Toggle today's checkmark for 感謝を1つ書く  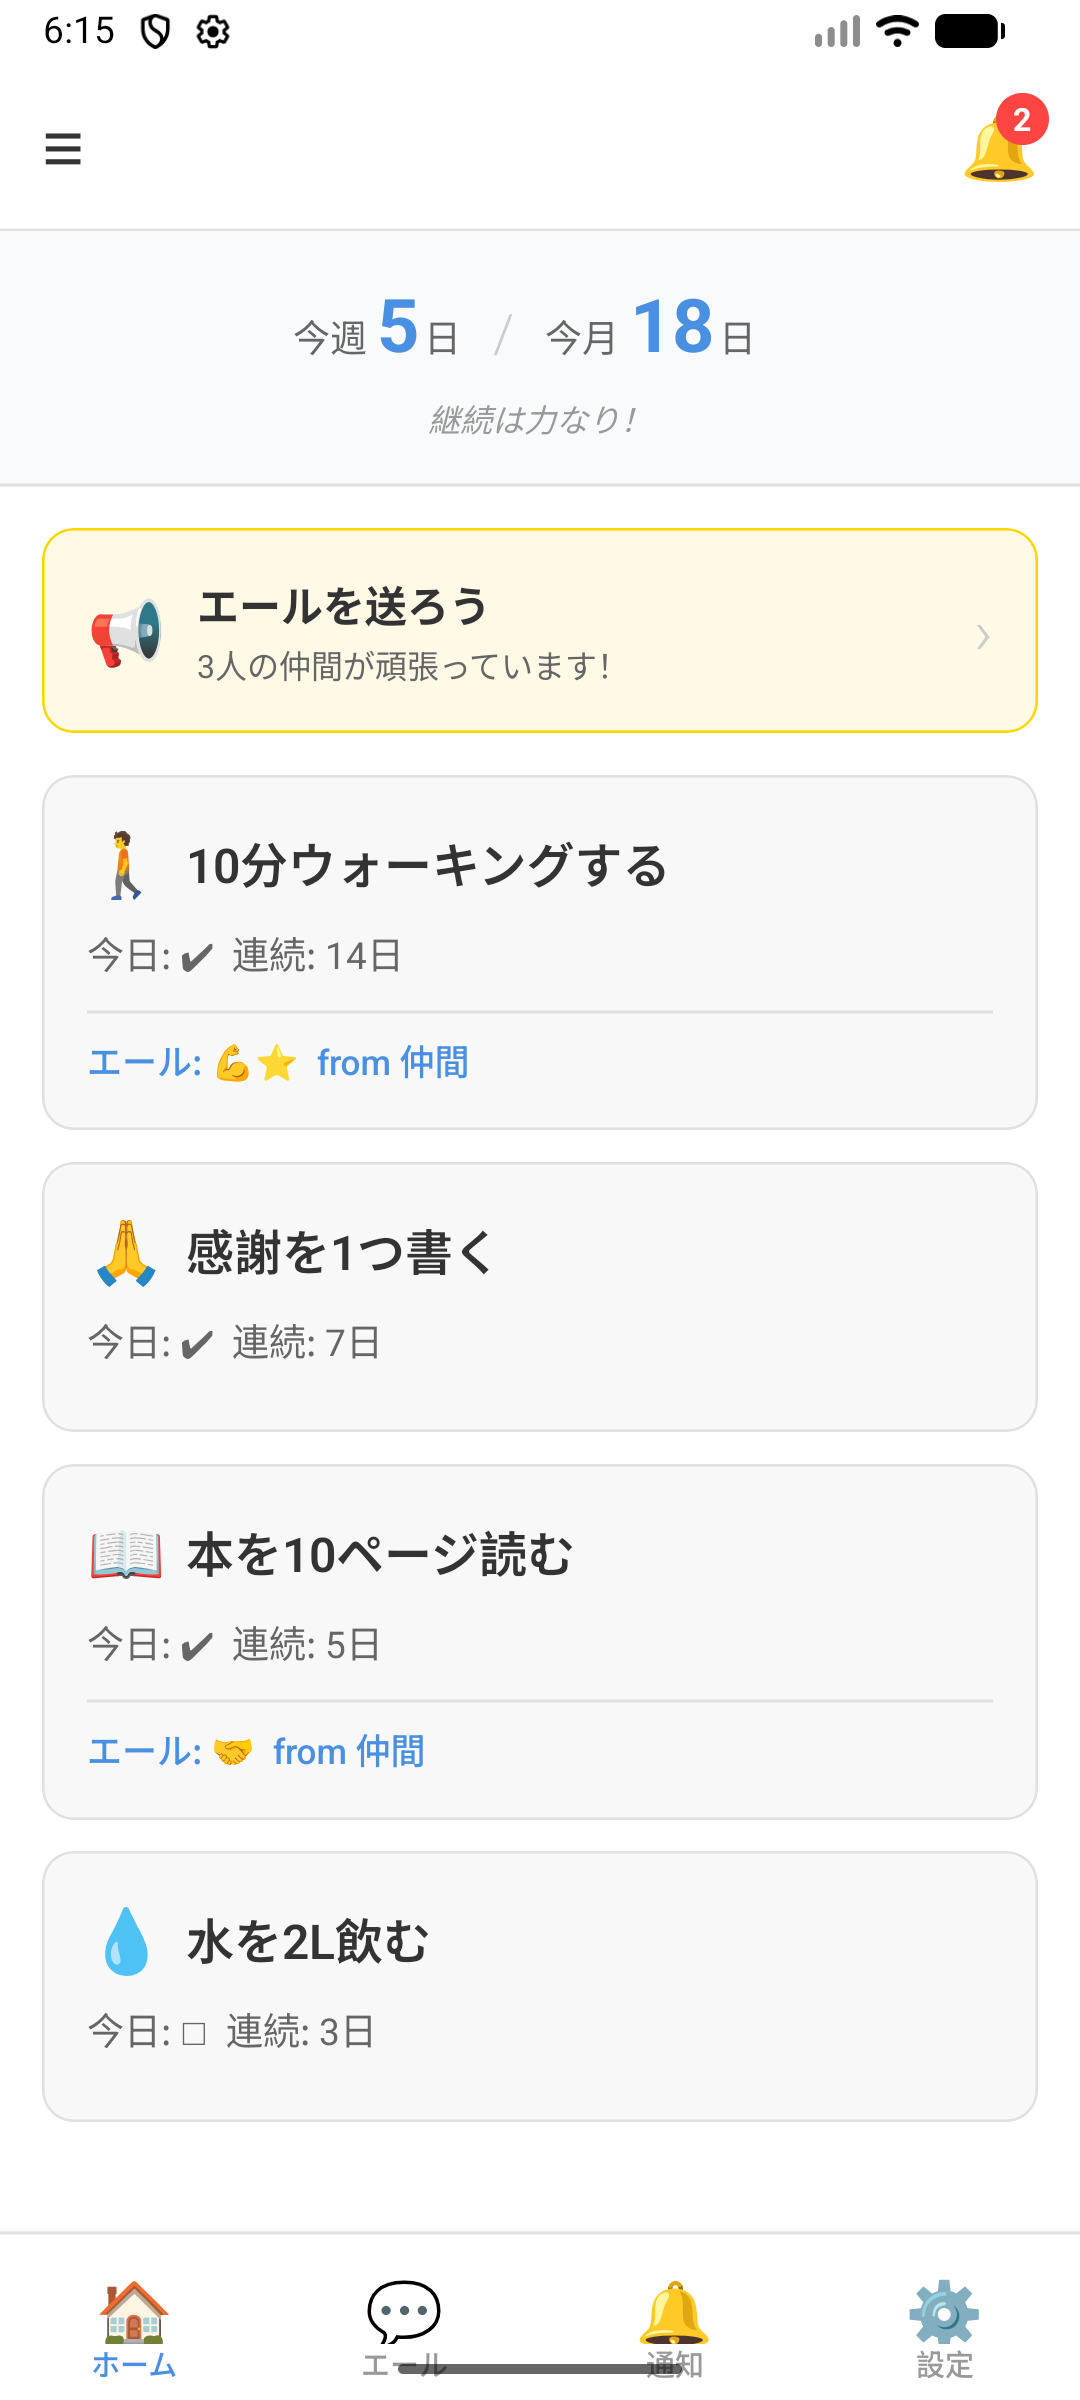[x=197, y=1344]
